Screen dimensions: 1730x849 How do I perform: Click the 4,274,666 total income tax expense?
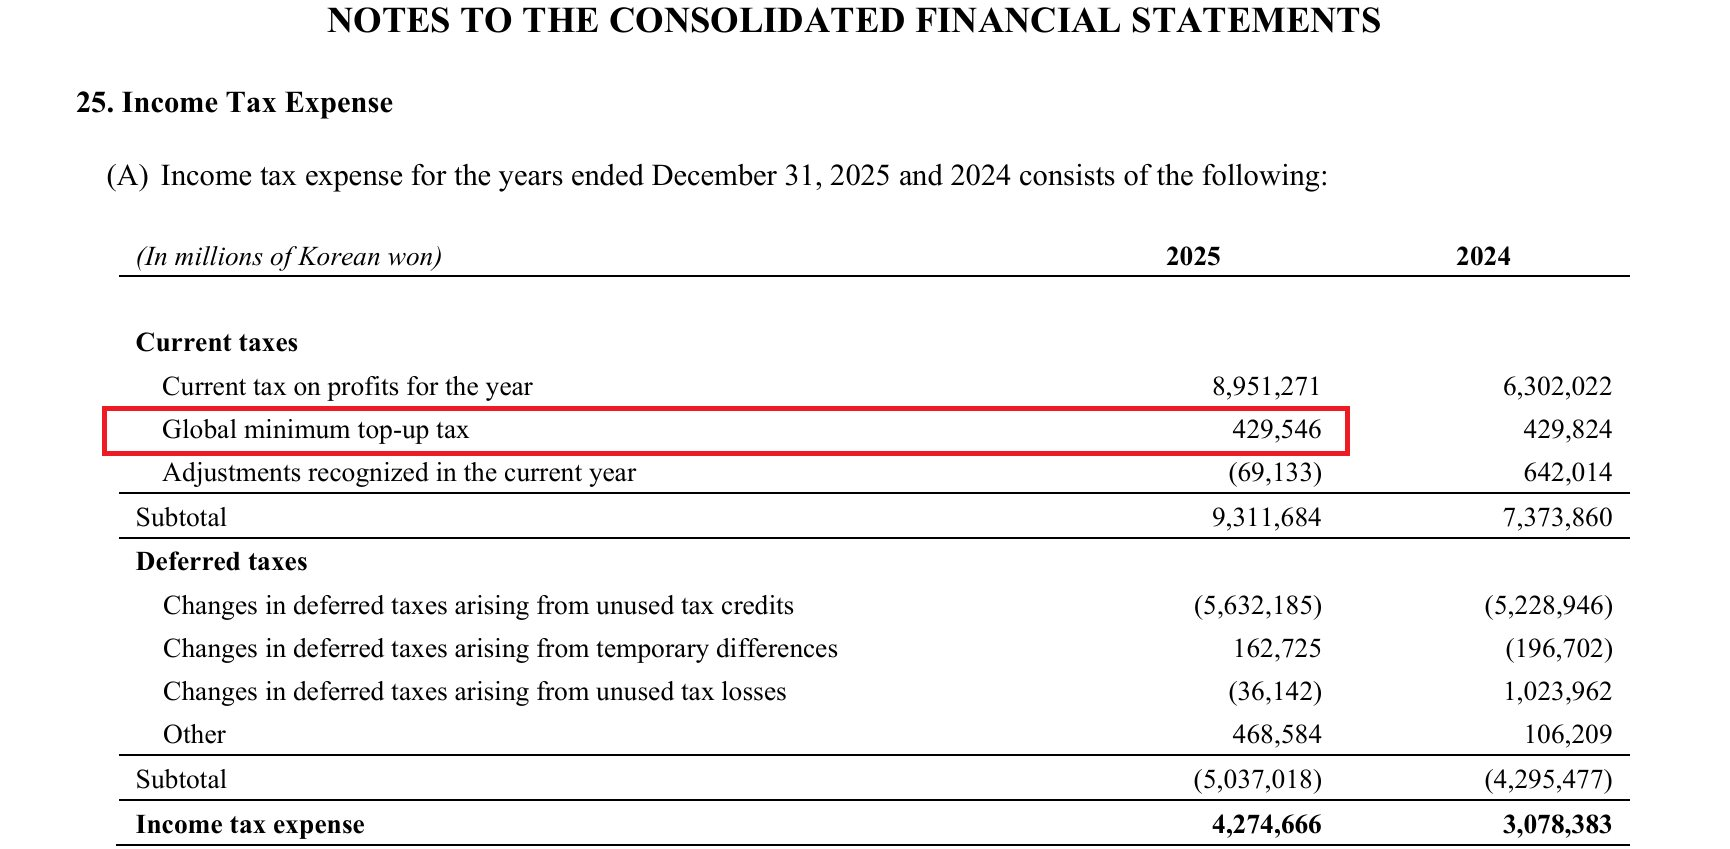point(1265,825)
